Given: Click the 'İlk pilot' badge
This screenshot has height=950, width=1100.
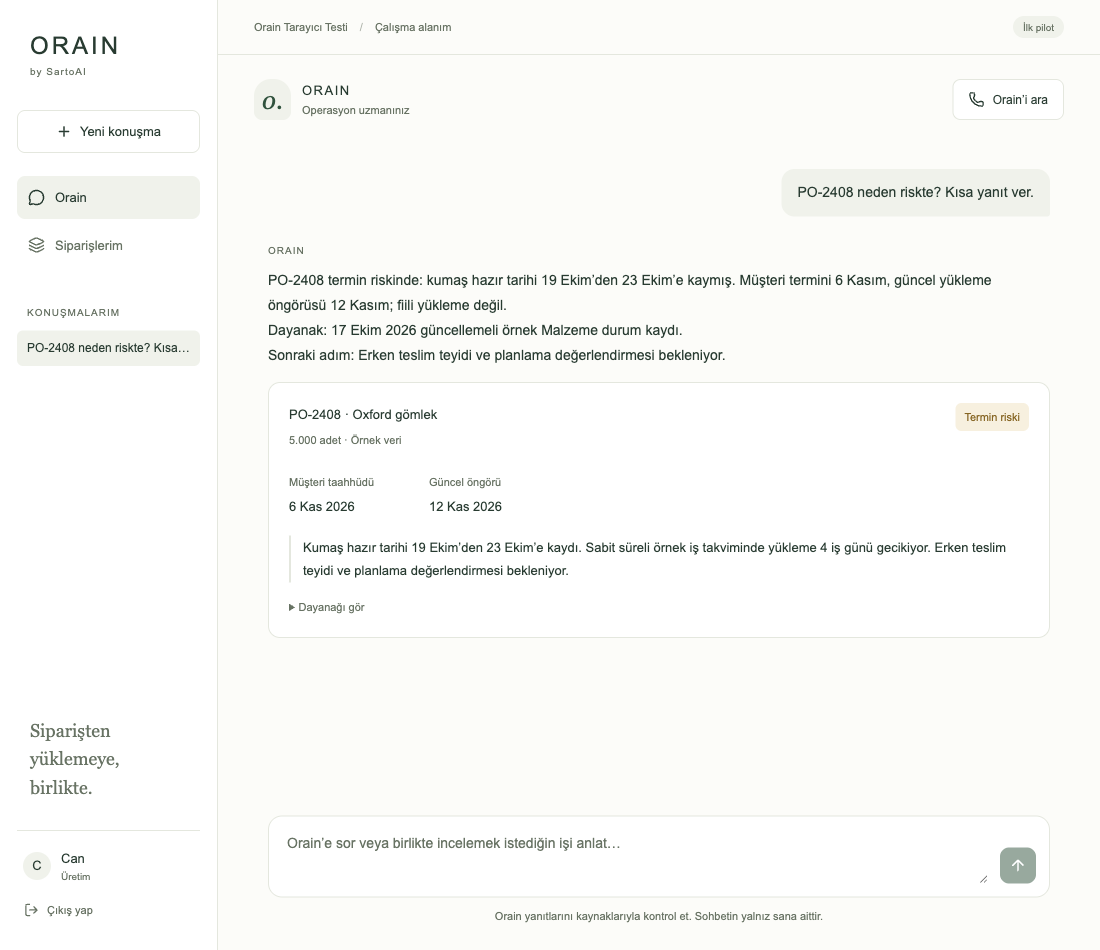Looking at the screenshot, I should coord(1038,27).
